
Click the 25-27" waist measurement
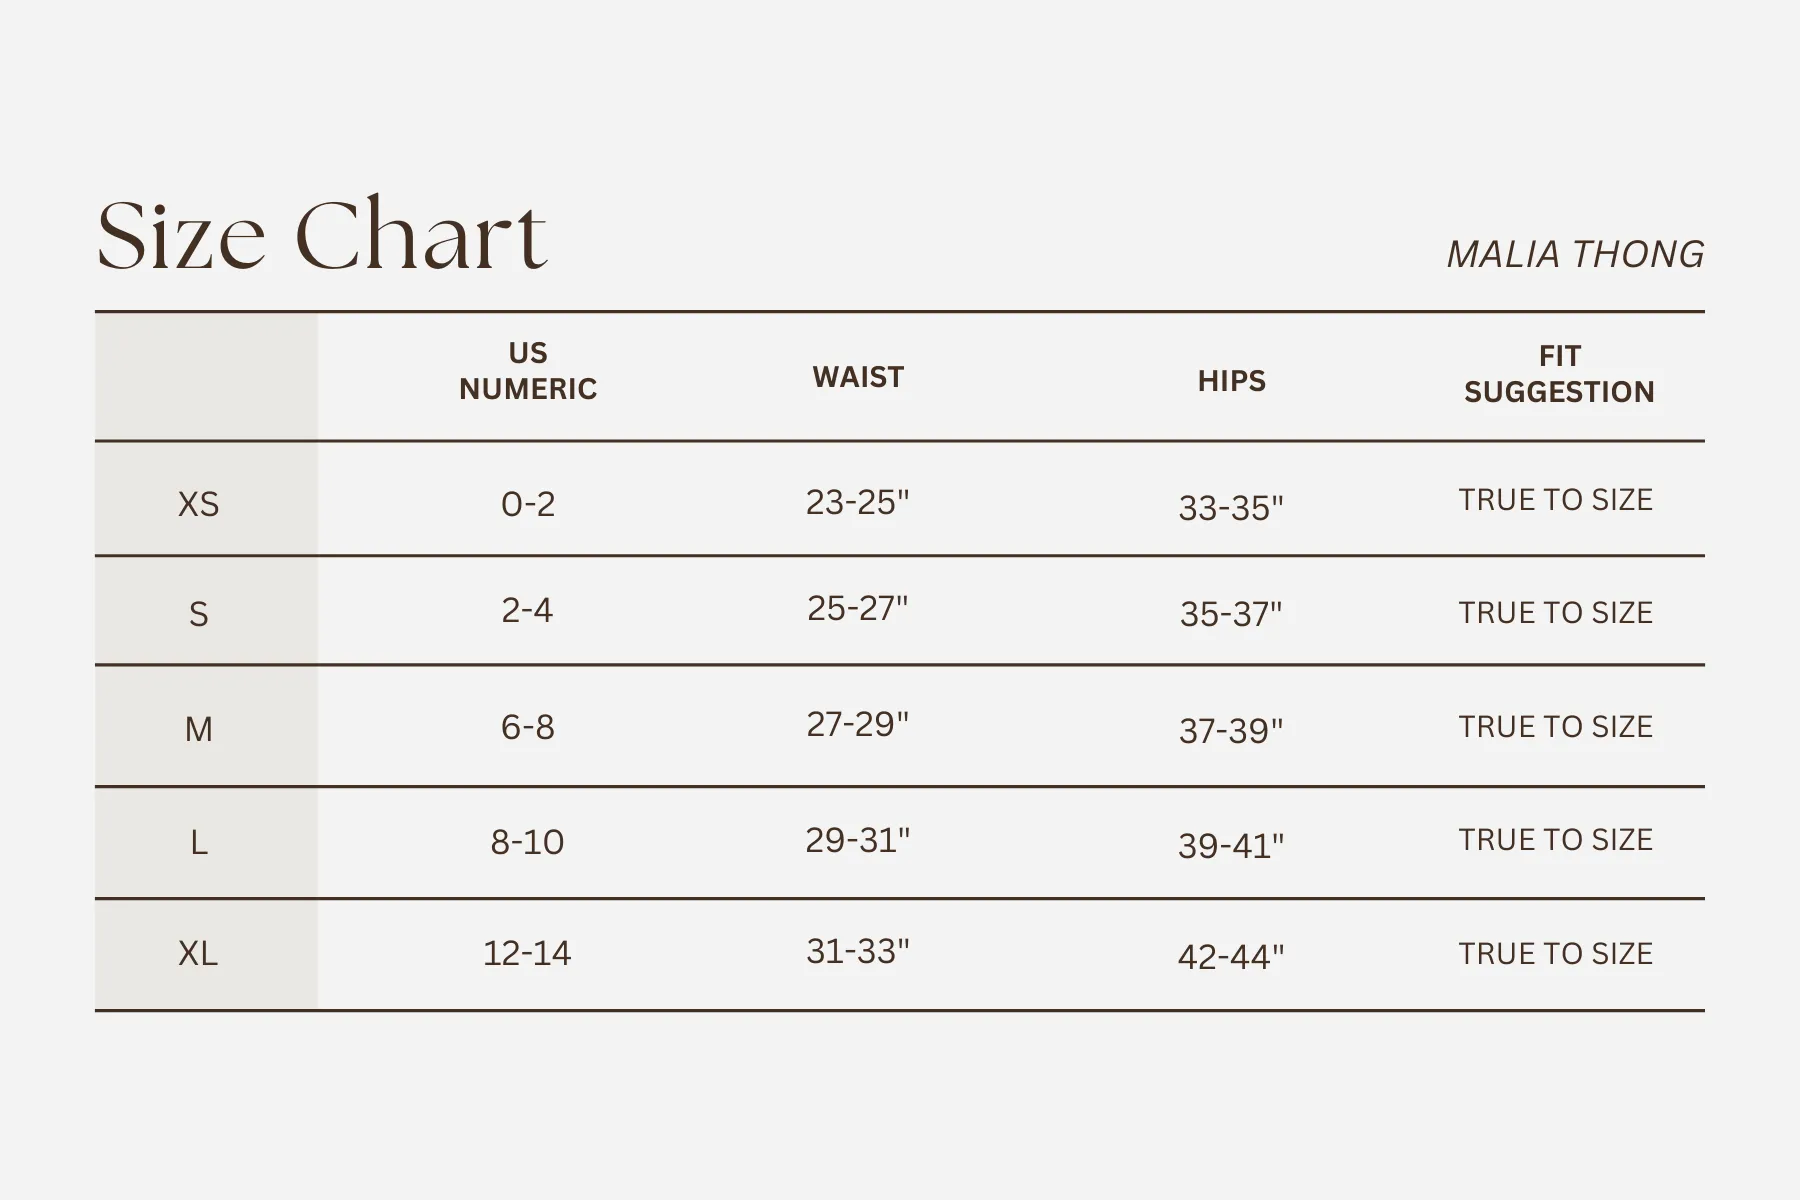coord(858,608)
